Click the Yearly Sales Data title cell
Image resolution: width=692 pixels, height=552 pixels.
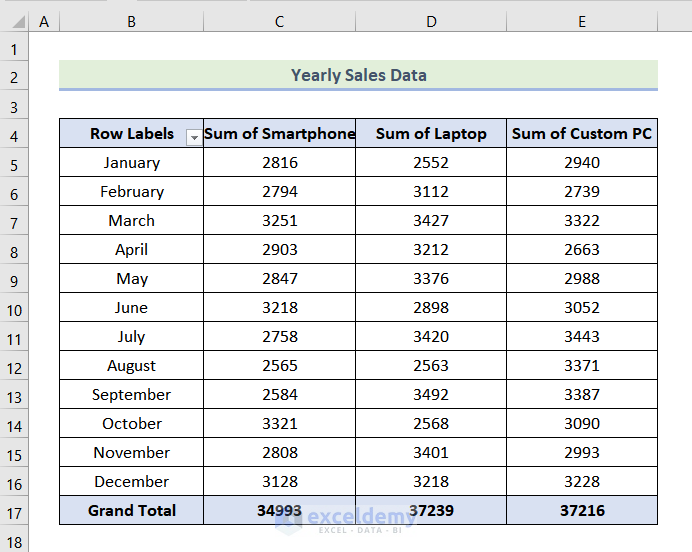click(358, 75)
